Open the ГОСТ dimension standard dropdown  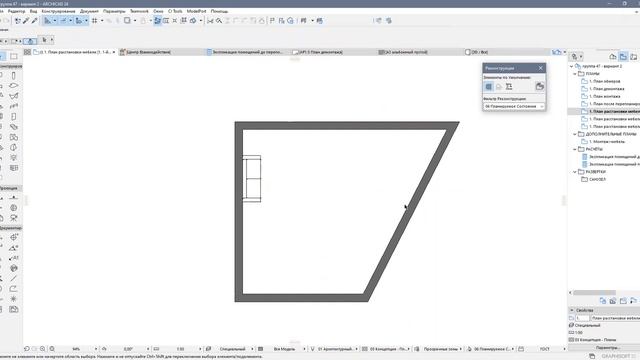click(x=564, y=349)
